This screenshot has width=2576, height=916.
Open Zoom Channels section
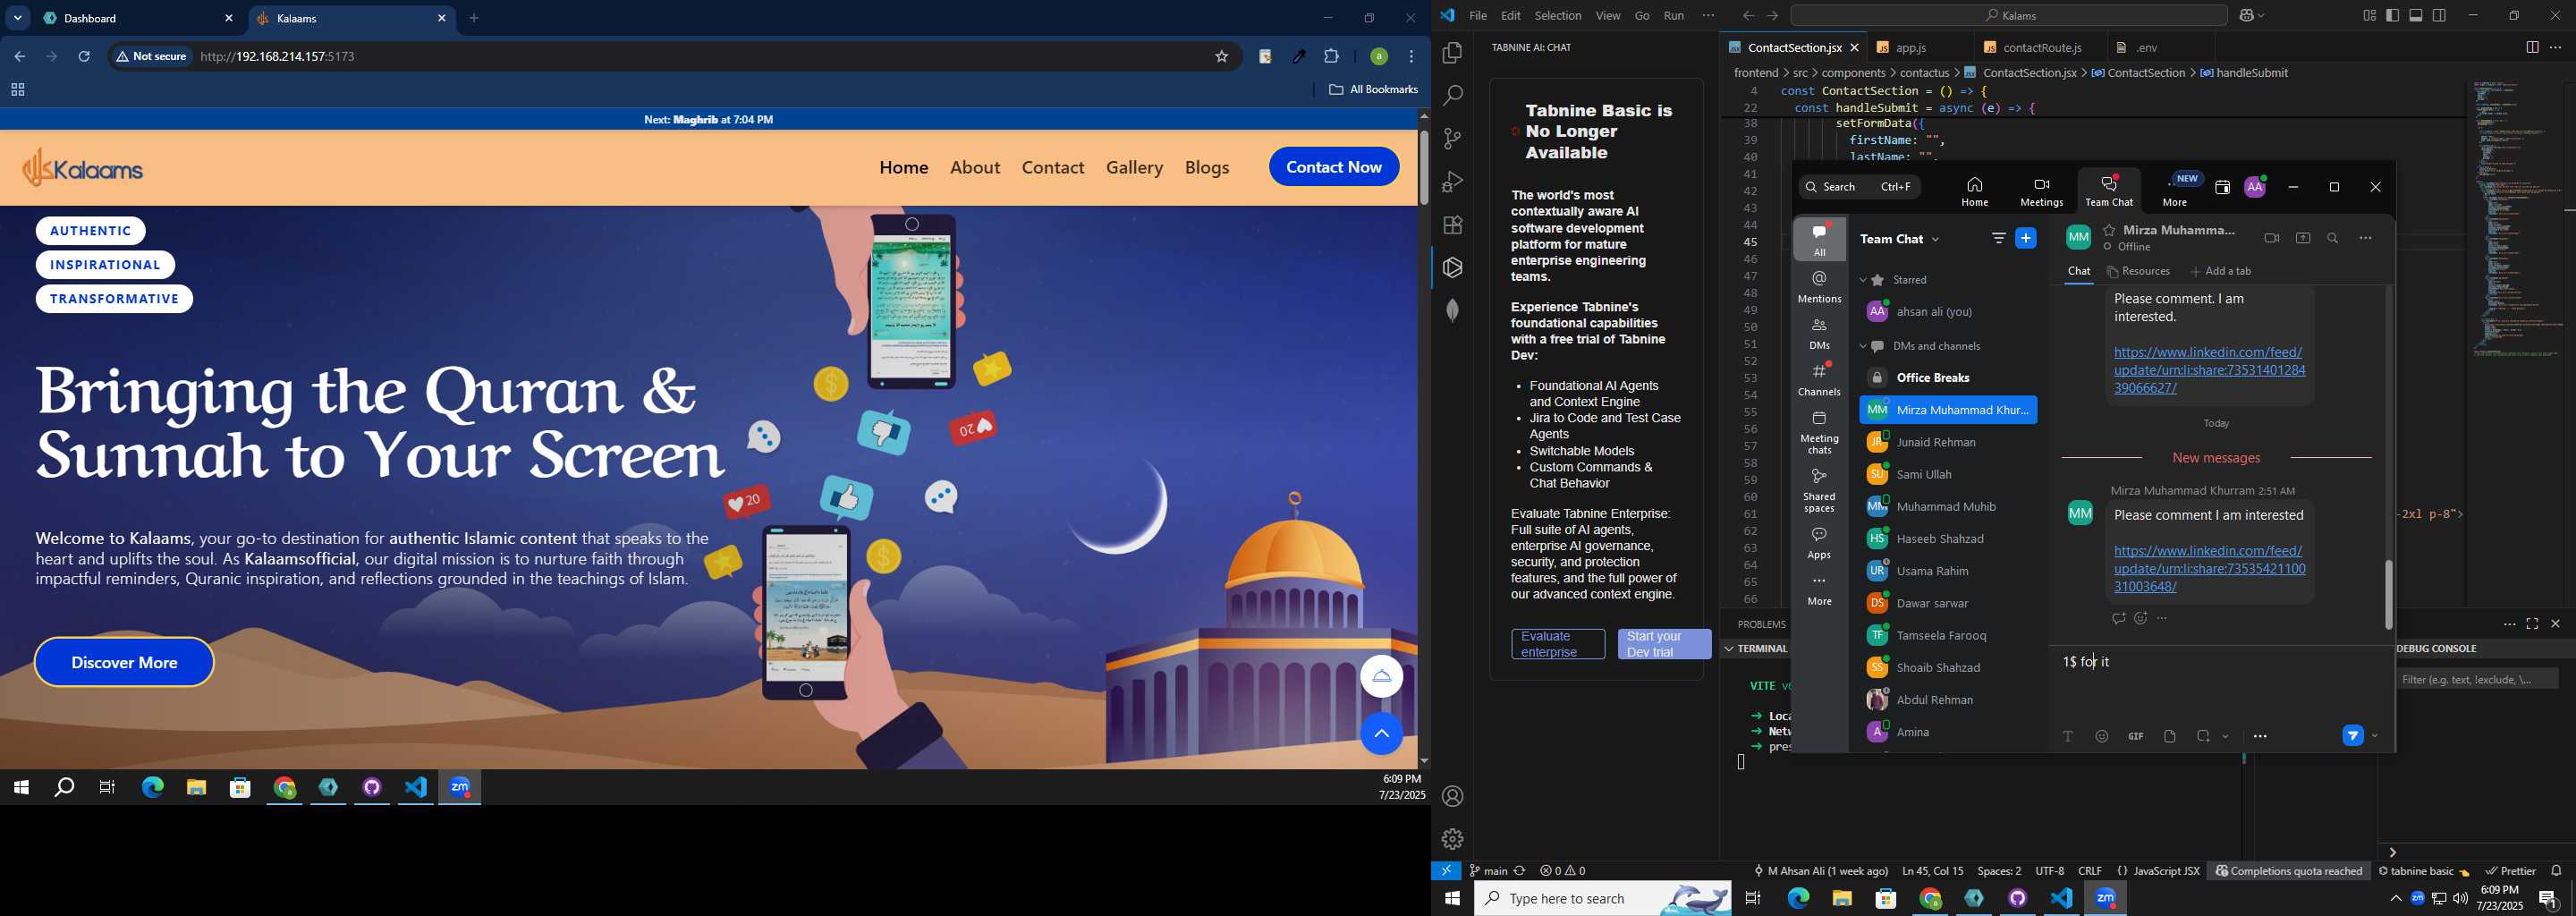pos(1819,380)
